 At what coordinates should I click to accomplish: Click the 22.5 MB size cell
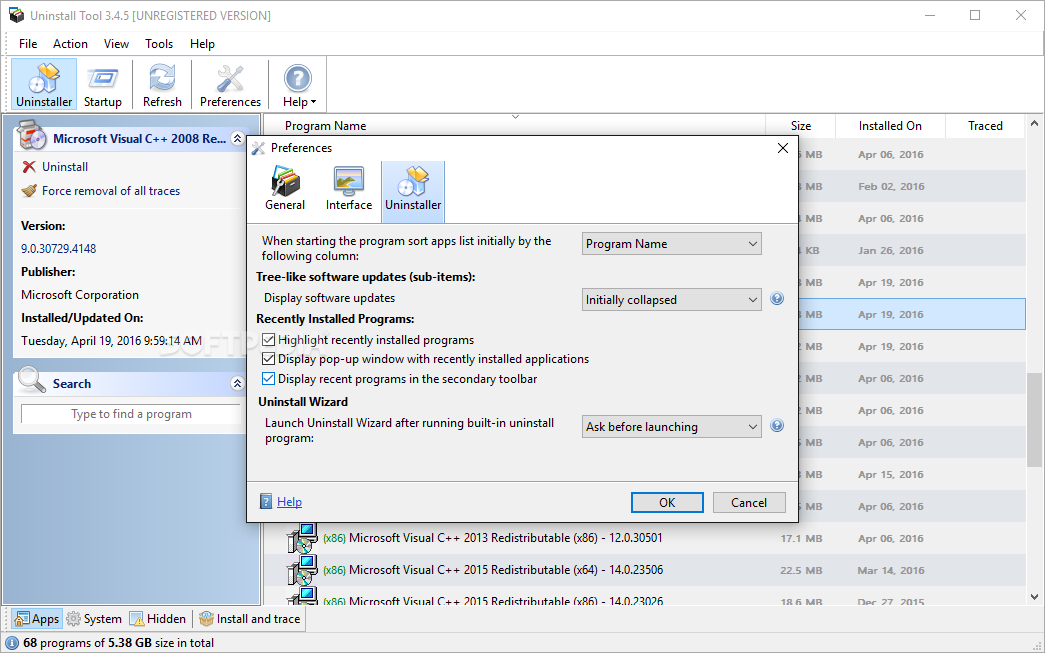[801, 570]
